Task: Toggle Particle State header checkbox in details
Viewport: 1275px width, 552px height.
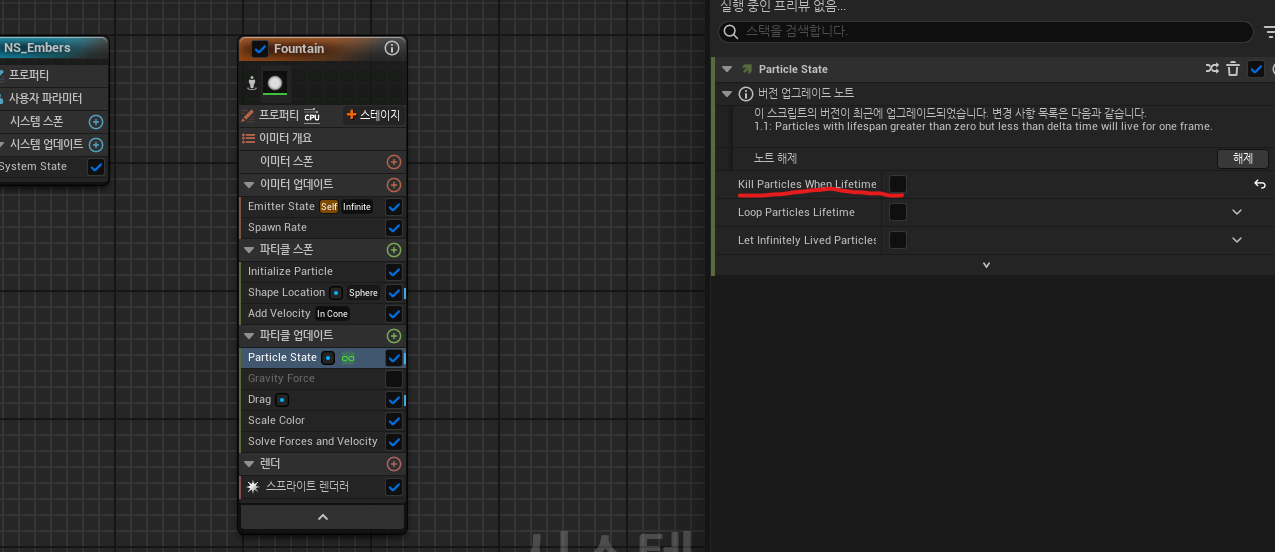Action: [1257, 69]
